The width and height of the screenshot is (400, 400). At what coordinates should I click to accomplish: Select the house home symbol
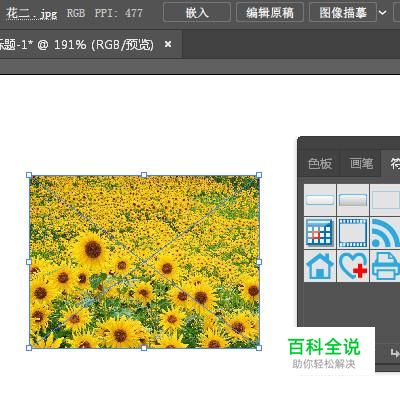(319, 266)
